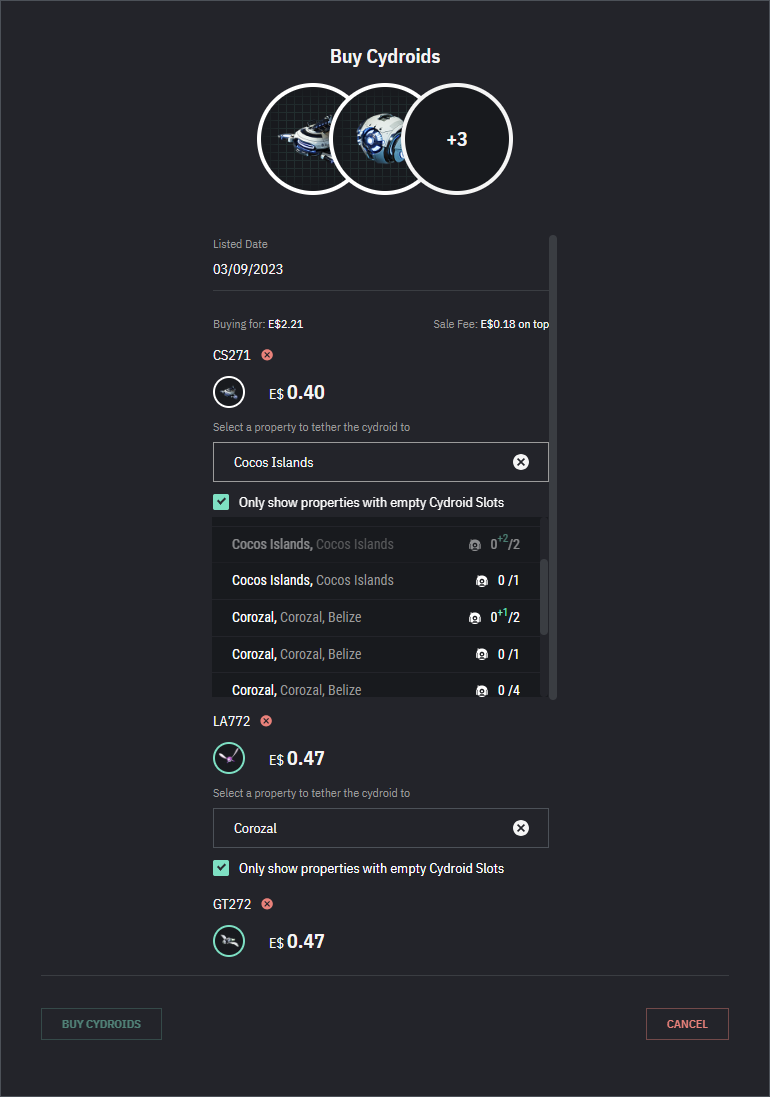This screenshot has width=770, height=1097.
Task: Clear the Corozal property field
Action: click(x=521, y=828)
